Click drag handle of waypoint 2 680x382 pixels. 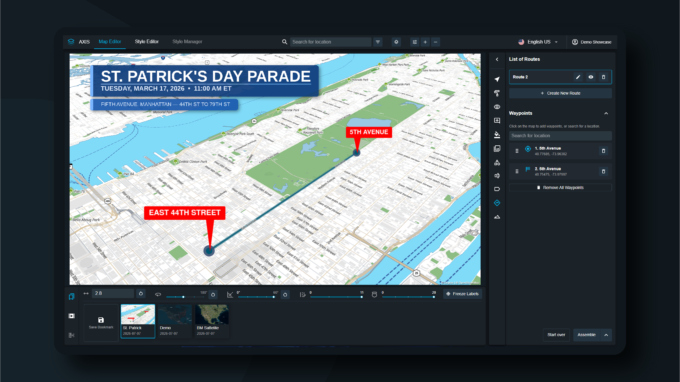(x=517, y=171)
